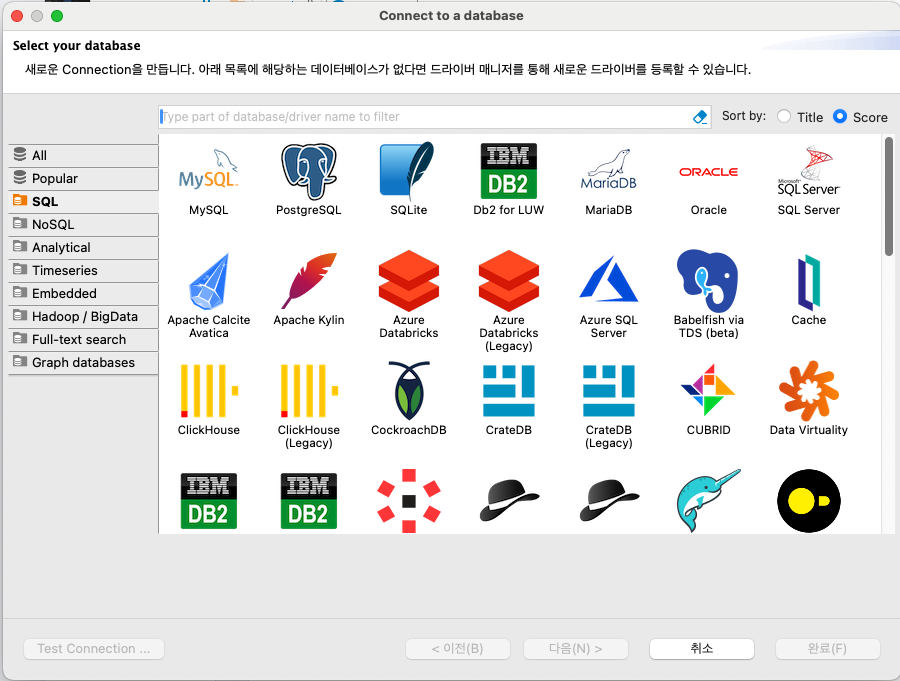The height and width of the screenshot is (681, 900).
Task: Select the Cache database icon
Action: [x=809, y=282]
